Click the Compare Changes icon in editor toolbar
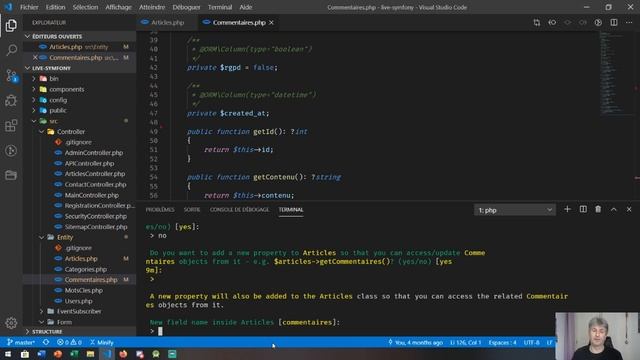The height and width of the screenshot is (360, 640). [537, 22]
